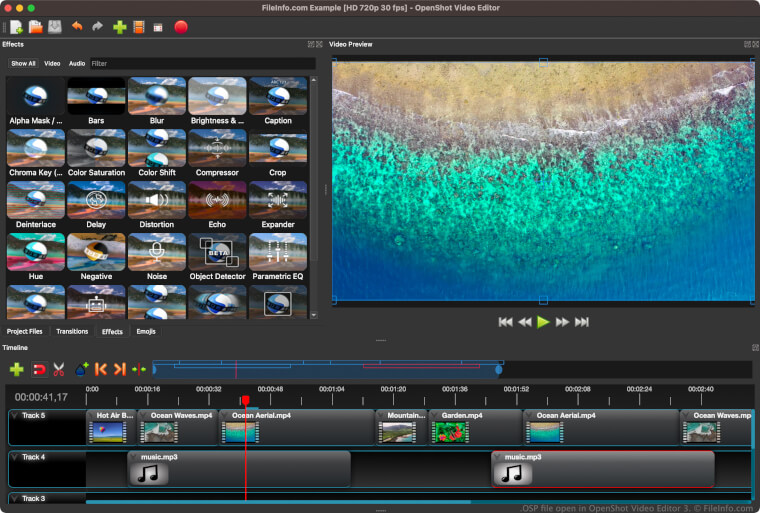This screenshot has width=760, height=513.
Task: Open the Track 4 dropdown arrow
Action: [15, 457]
